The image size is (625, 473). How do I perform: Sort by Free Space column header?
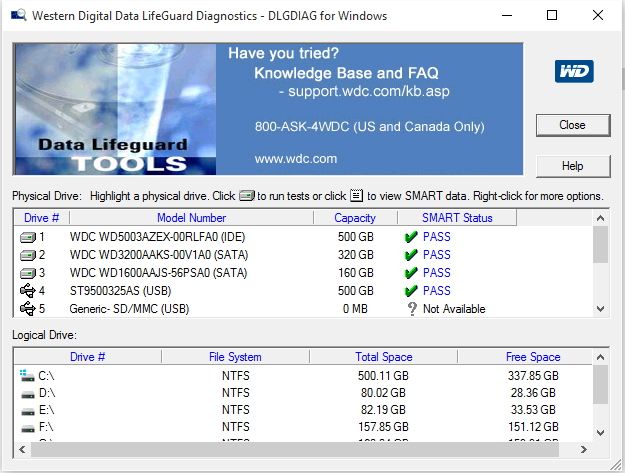click(533, 357)
